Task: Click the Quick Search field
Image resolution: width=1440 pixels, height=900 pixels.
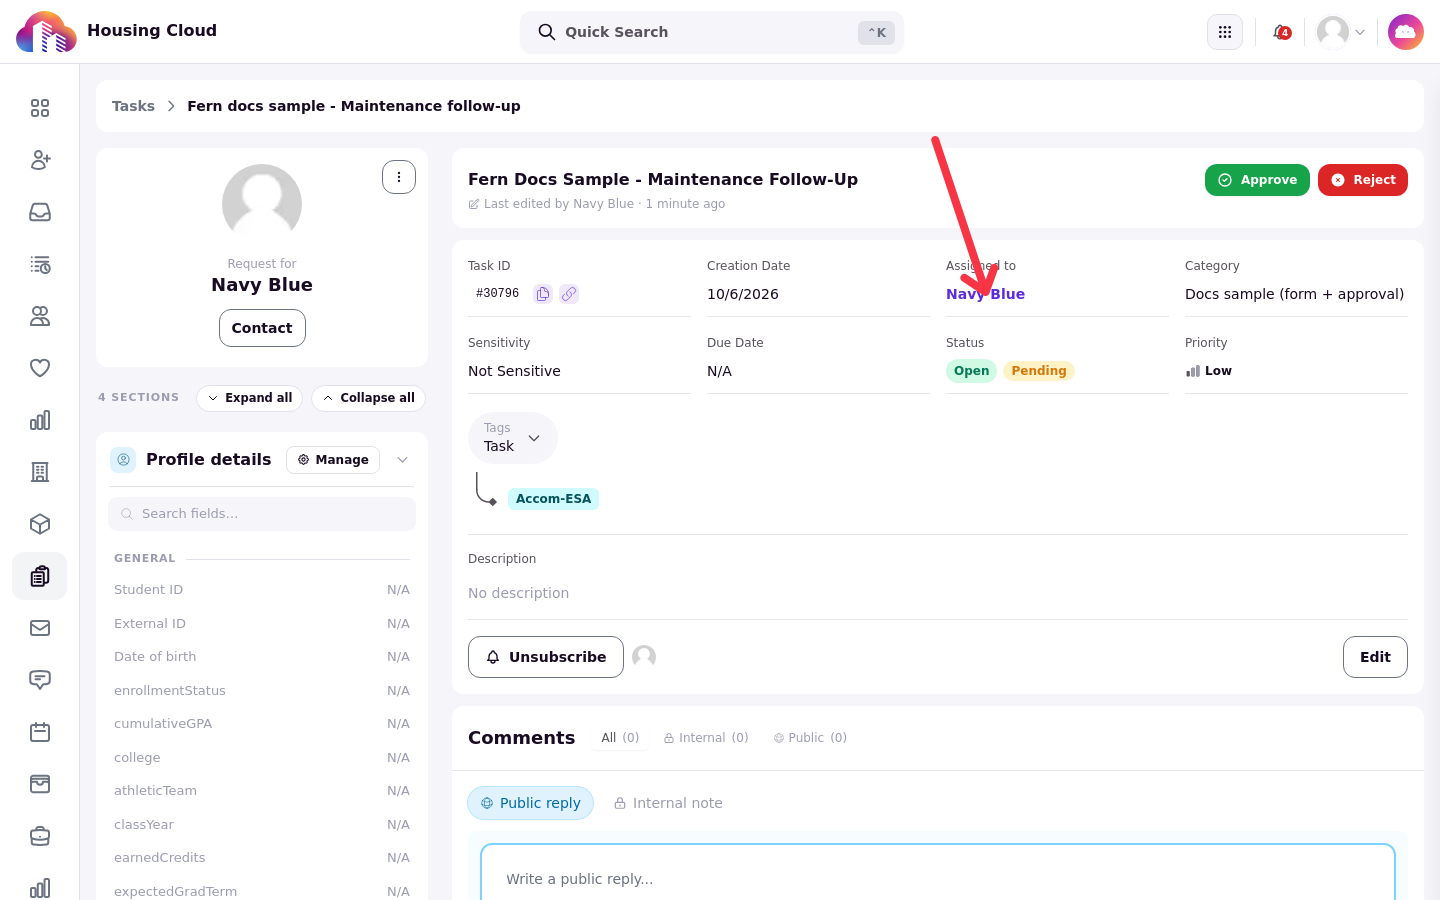Action: coord(712,32)
